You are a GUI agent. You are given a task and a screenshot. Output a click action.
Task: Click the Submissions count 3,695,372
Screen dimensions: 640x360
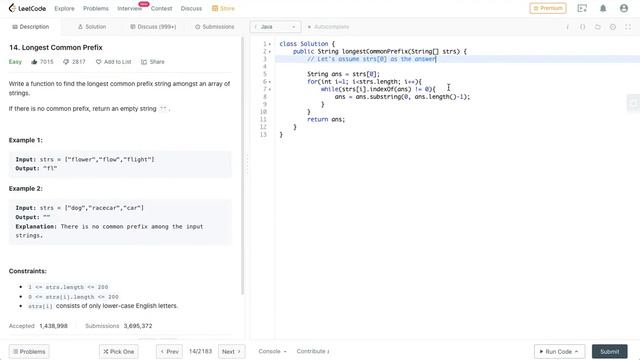coord(138,326)
